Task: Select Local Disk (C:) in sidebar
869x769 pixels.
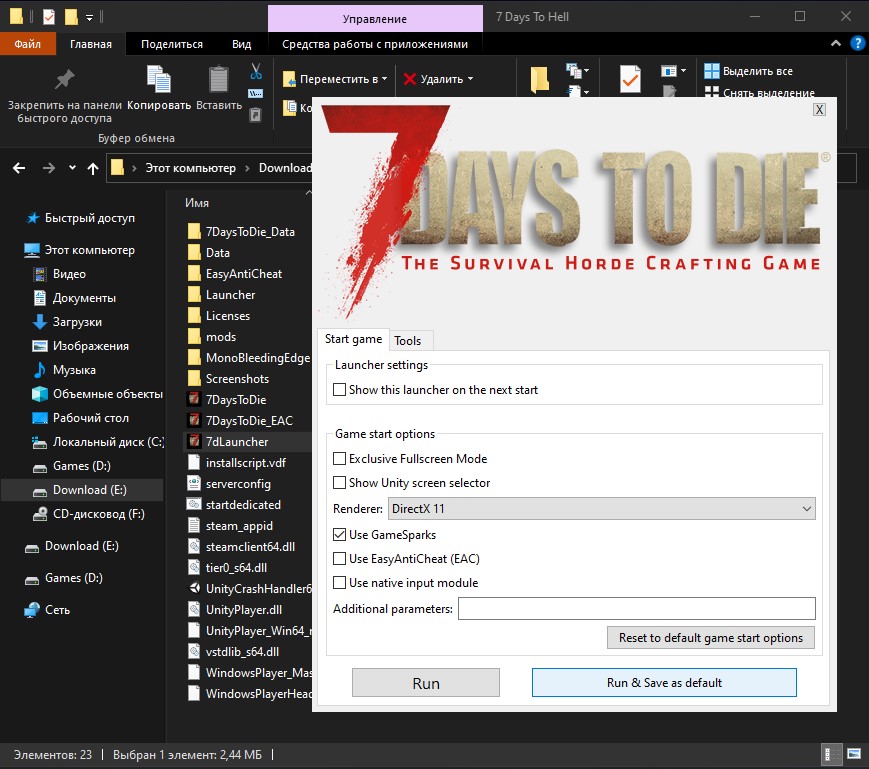Action: tap(98, 442)
